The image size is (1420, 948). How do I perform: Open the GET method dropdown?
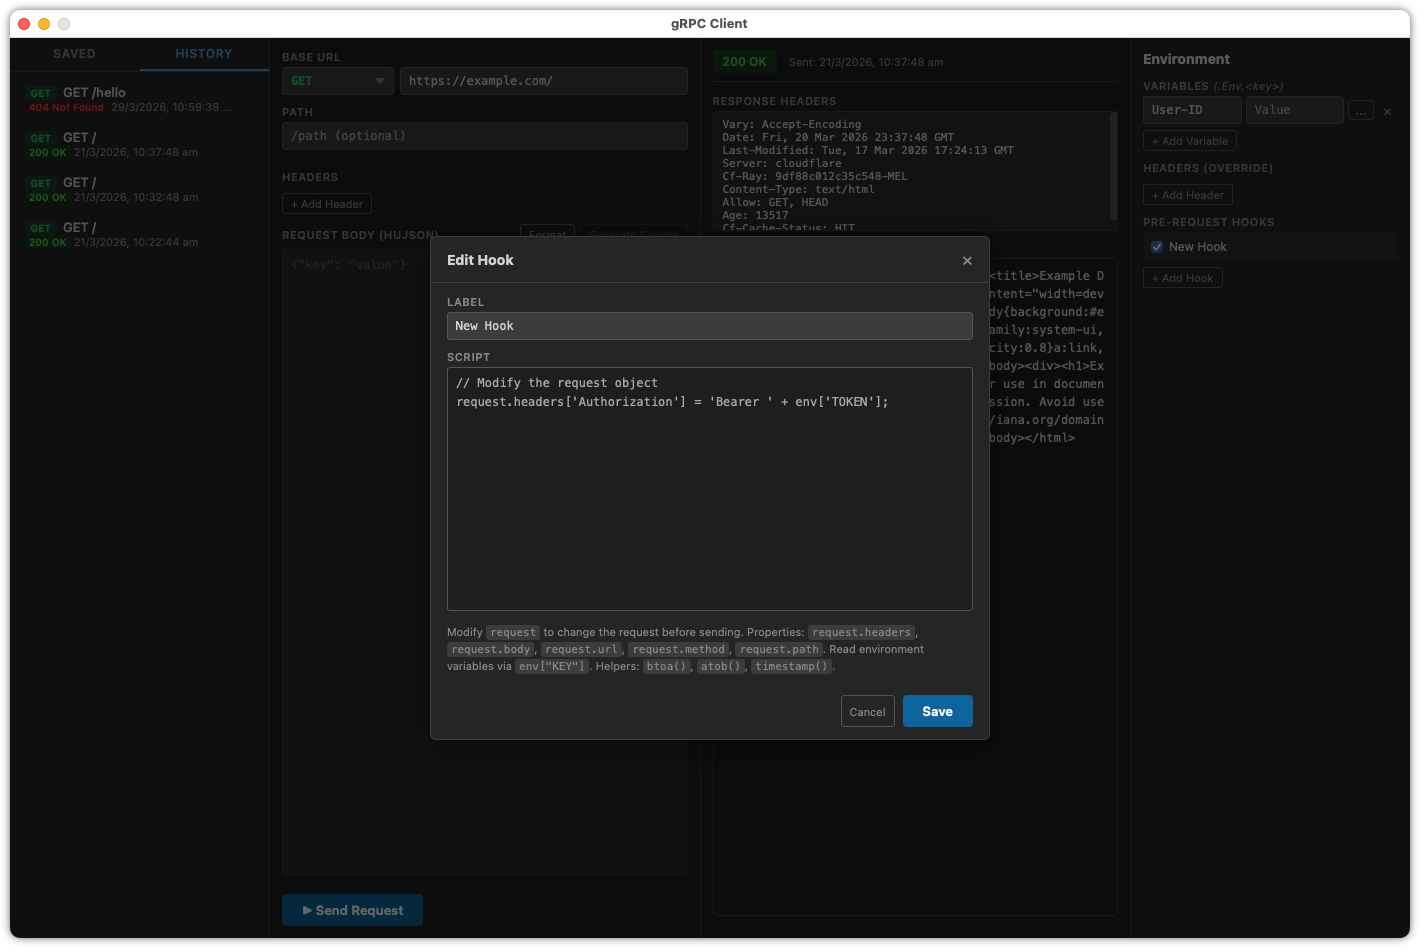(338, 81)
